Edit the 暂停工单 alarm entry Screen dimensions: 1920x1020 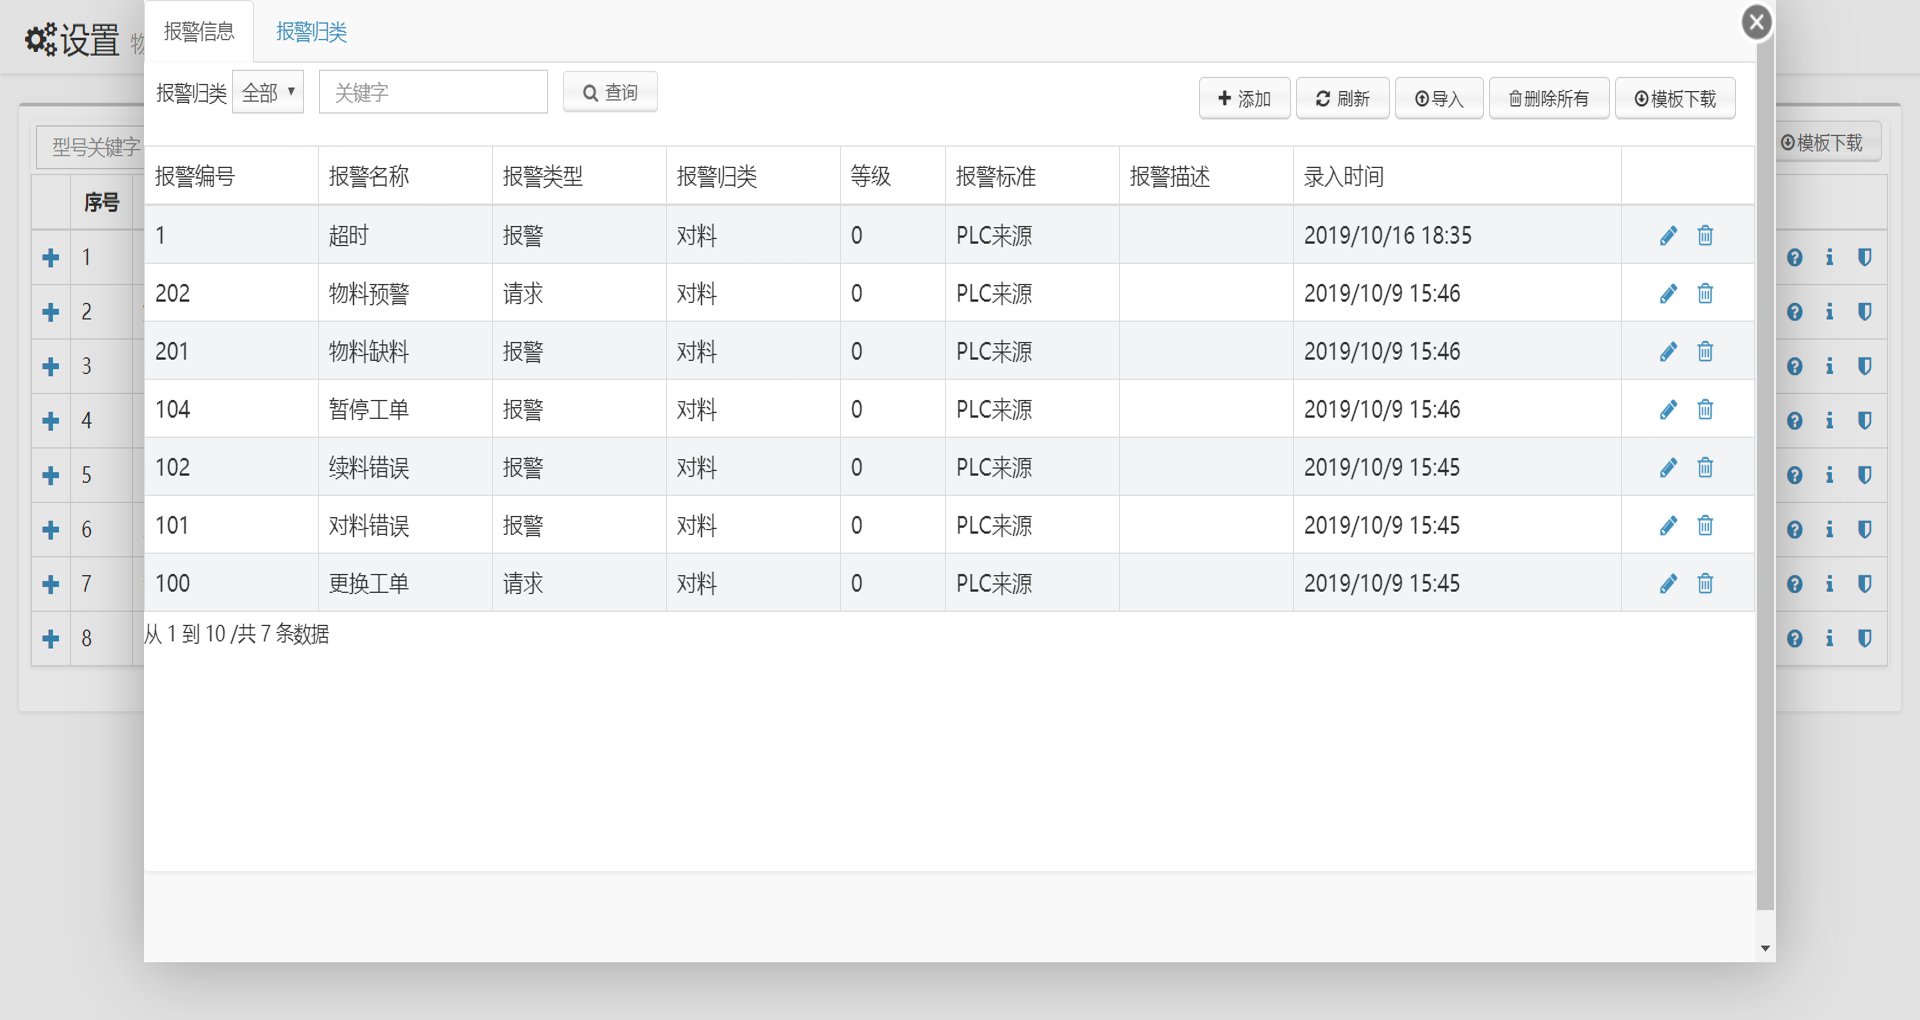1668,410
